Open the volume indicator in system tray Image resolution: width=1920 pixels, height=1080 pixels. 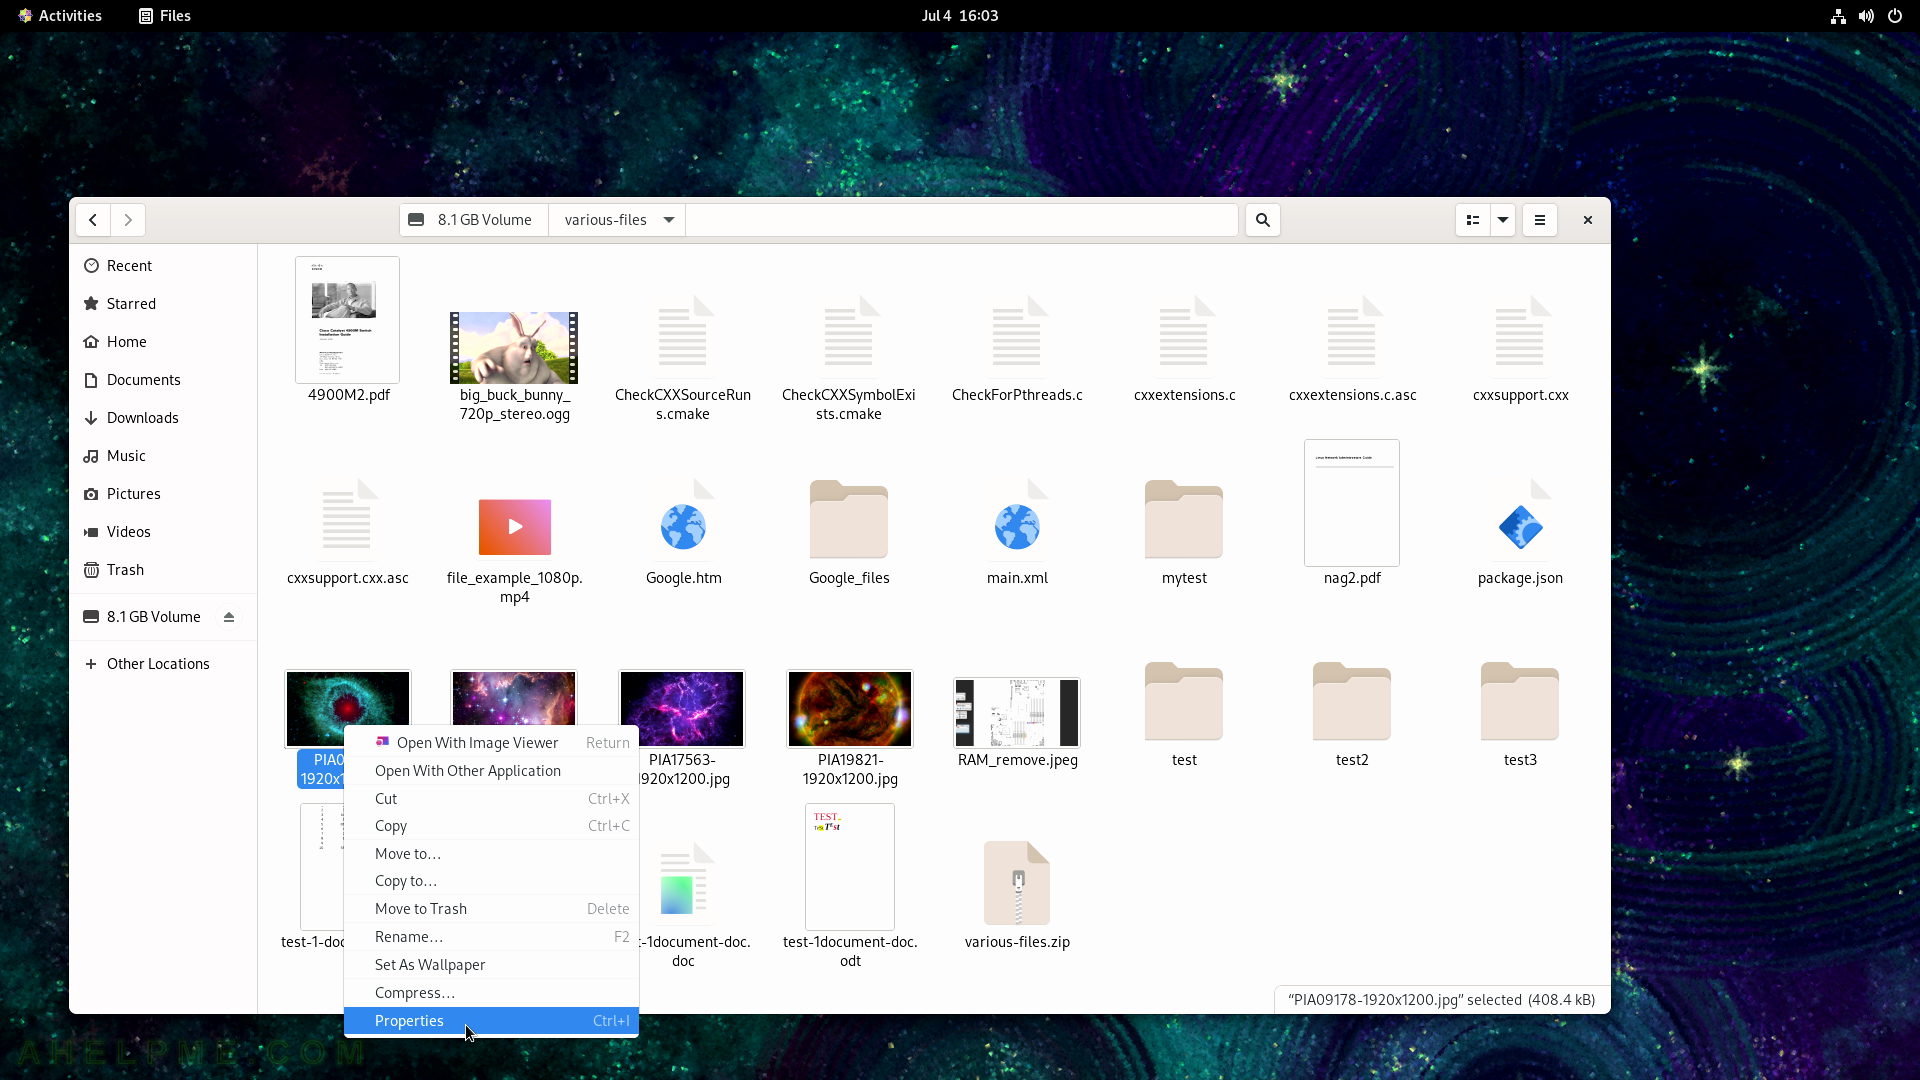(1866, 16)
